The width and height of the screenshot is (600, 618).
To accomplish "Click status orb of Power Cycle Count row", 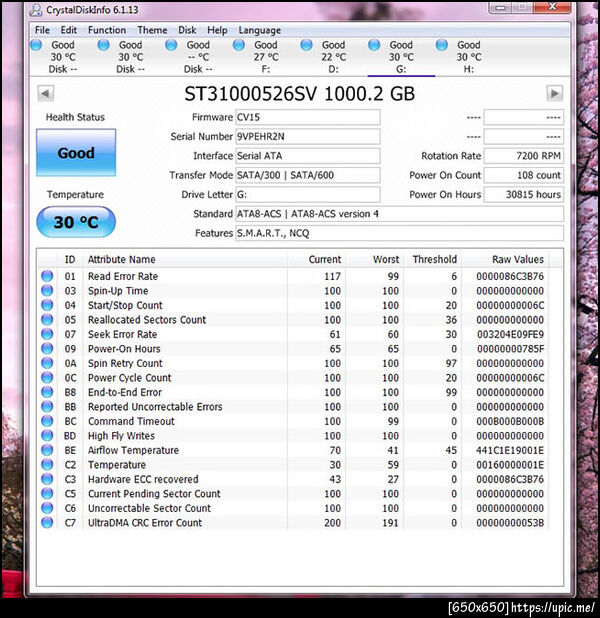I will (x=47, y=378).
